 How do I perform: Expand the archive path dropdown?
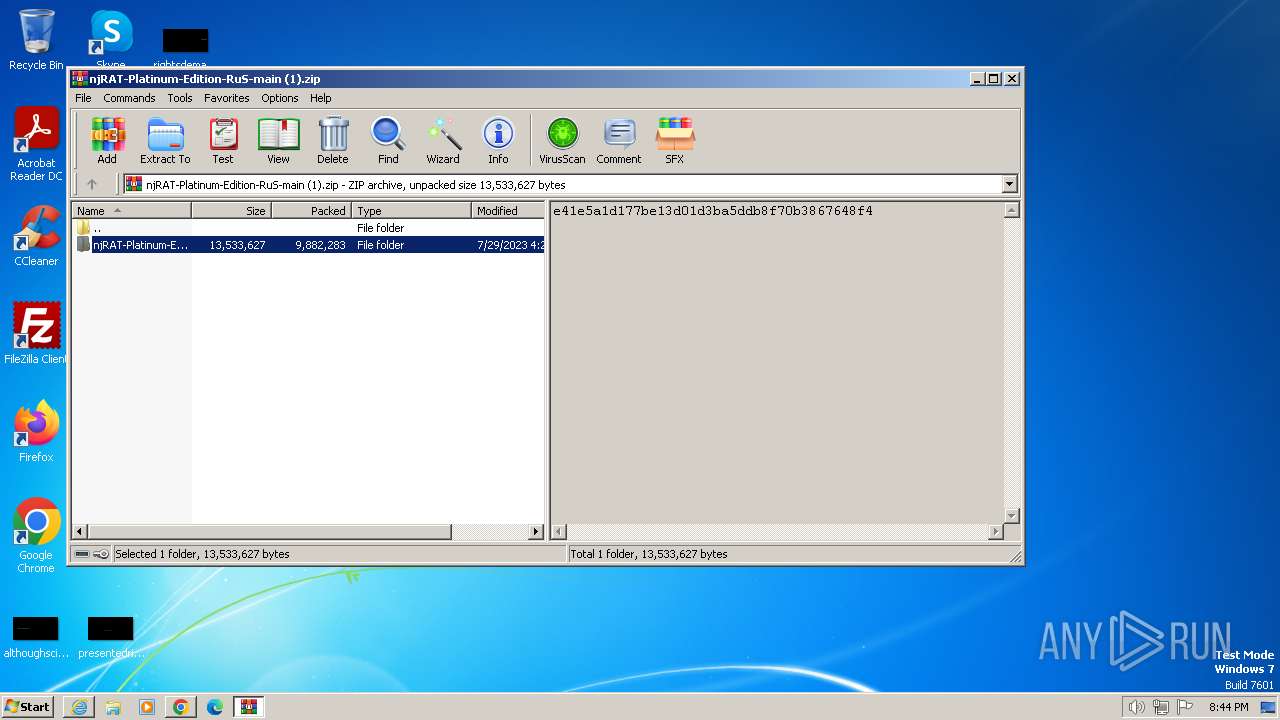[1009, 184]
